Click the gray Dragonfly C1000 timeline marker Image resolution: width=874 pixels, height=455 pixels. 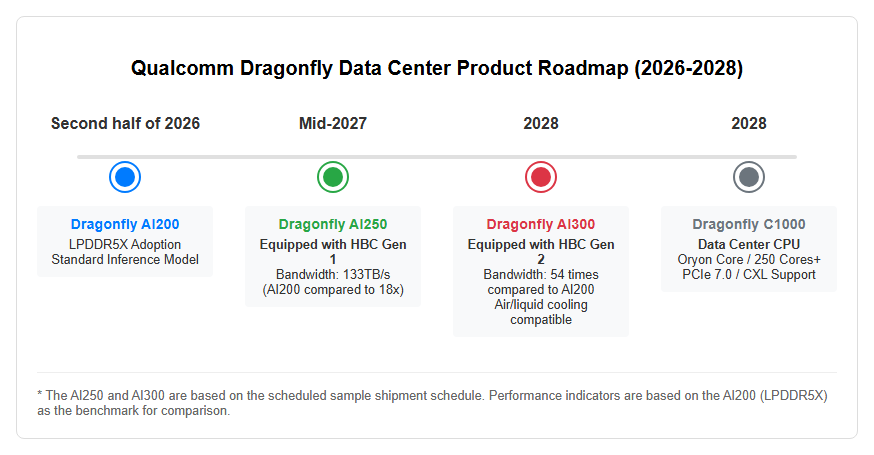[x=749, y=177]
